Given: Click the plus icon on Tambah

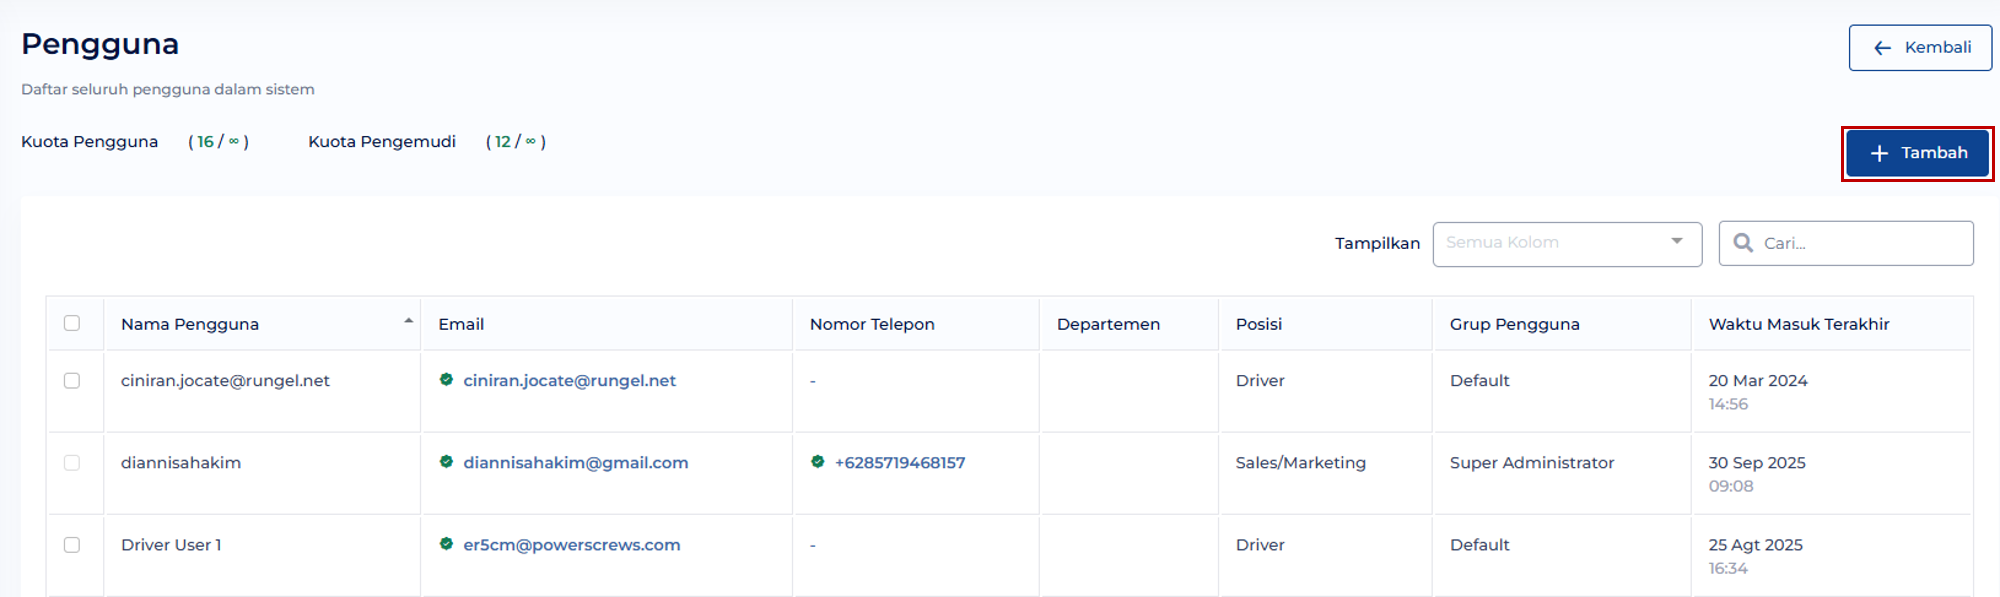Looking at the screenshot, I should (1879, 153).
